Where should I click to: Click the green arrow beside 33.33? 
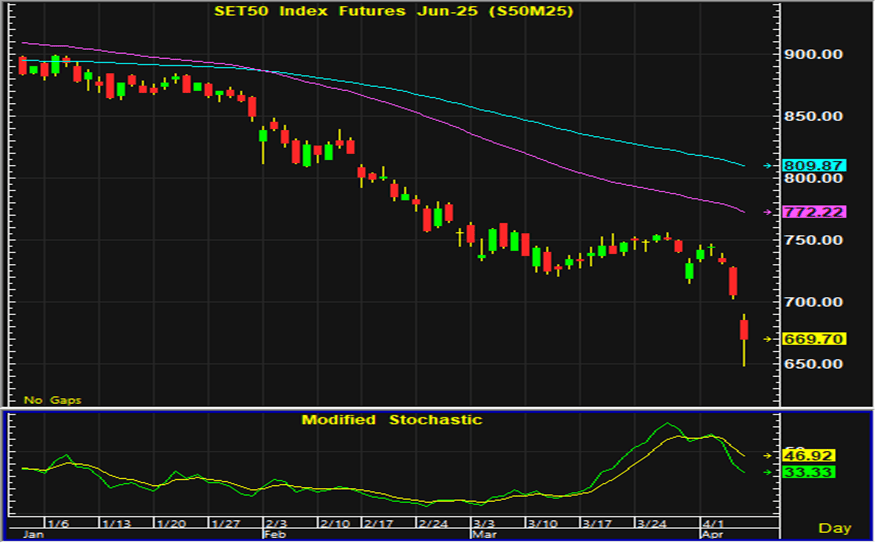(x=767, y=472)
